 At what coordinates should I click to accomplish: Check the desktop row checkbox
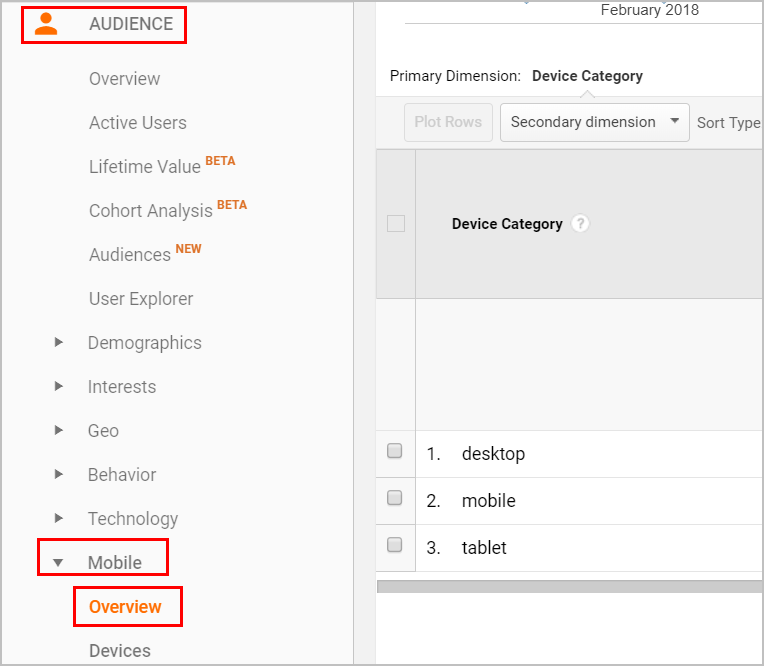395,451
